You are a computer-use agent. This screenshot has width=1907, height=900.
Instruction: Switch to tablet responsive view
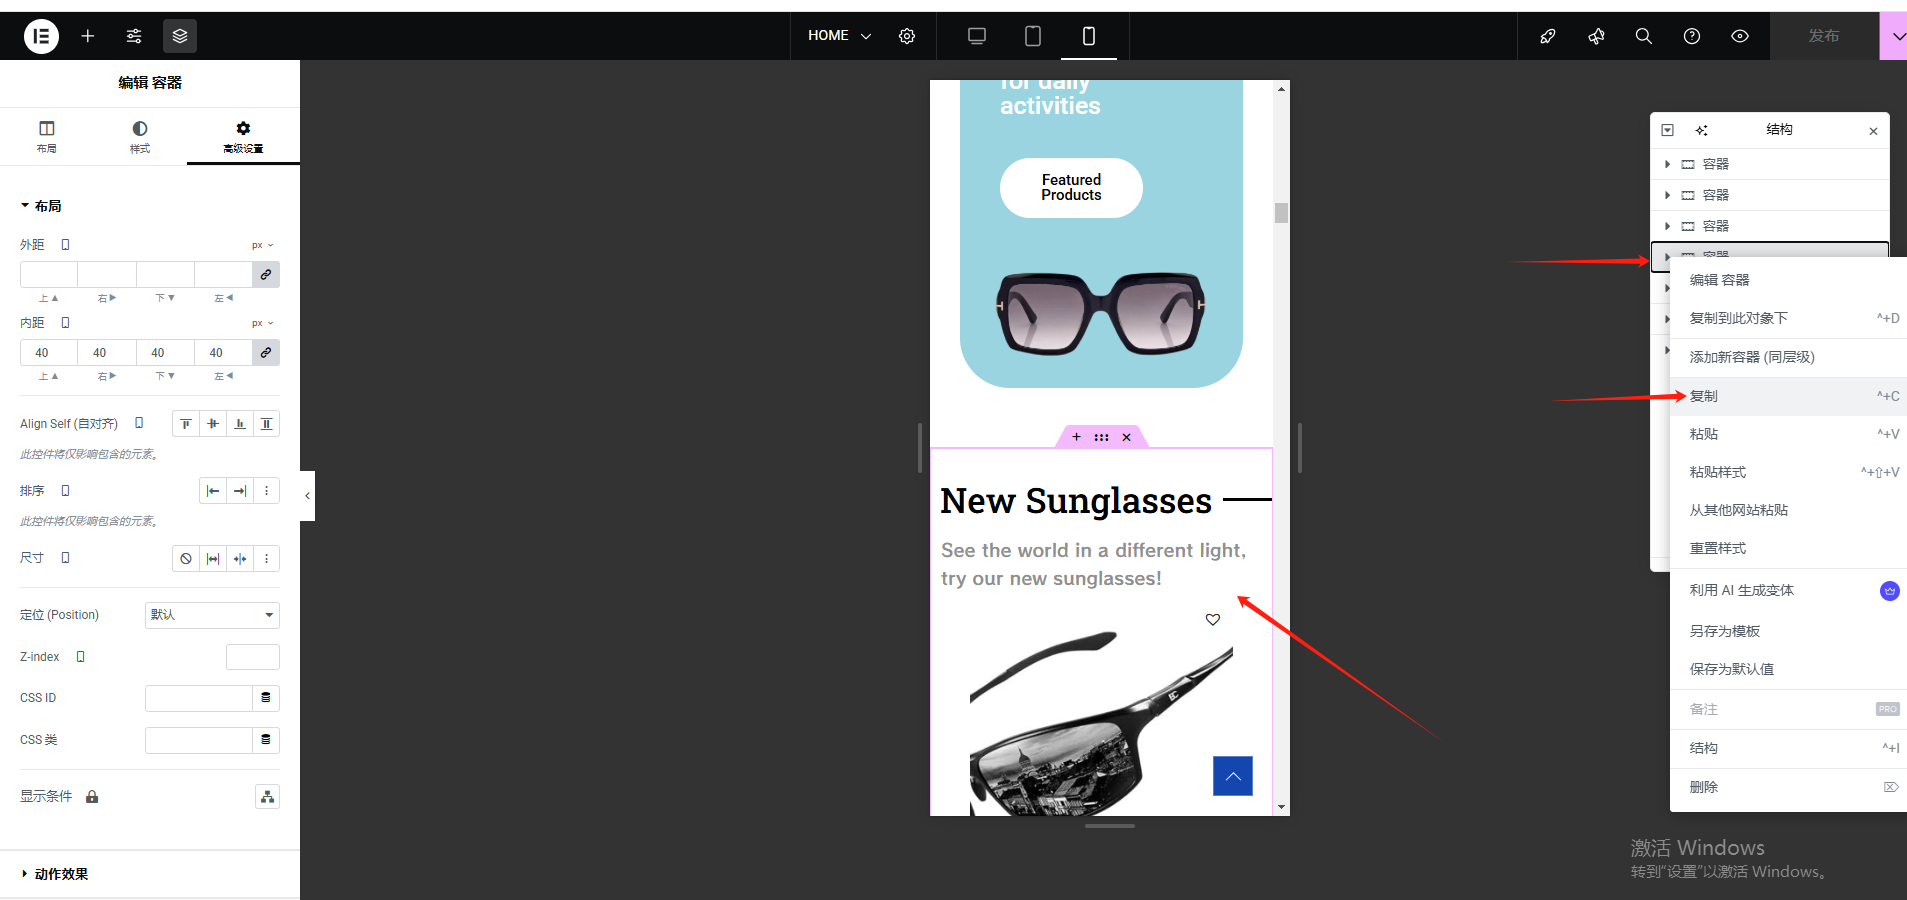(x=1033, y=36)
